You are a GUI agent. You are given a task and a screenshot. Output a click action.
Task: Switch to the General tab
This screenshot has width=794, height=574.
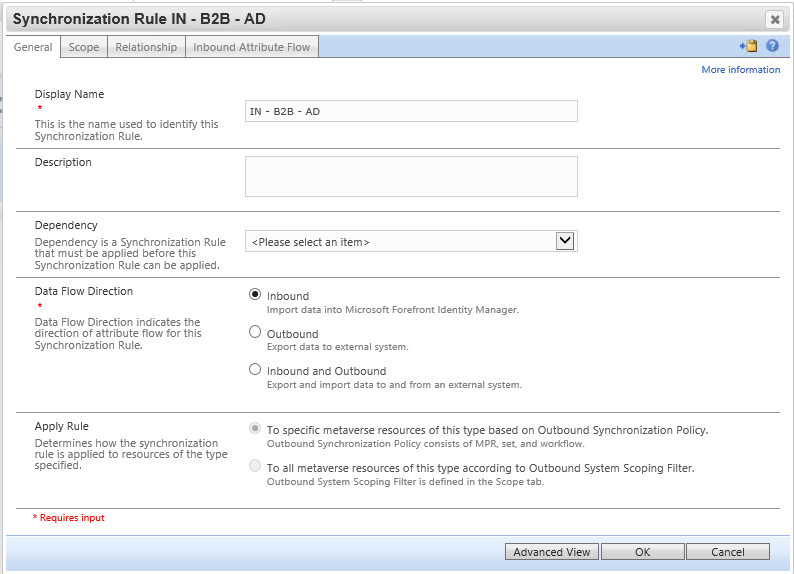33,47
